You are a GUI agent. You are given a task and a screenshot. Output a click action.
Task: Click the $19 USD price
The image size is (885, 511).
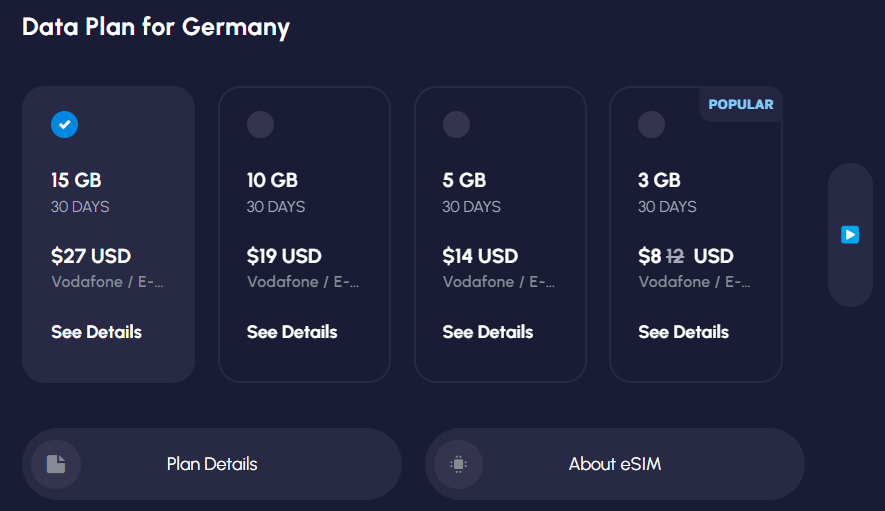284,256
